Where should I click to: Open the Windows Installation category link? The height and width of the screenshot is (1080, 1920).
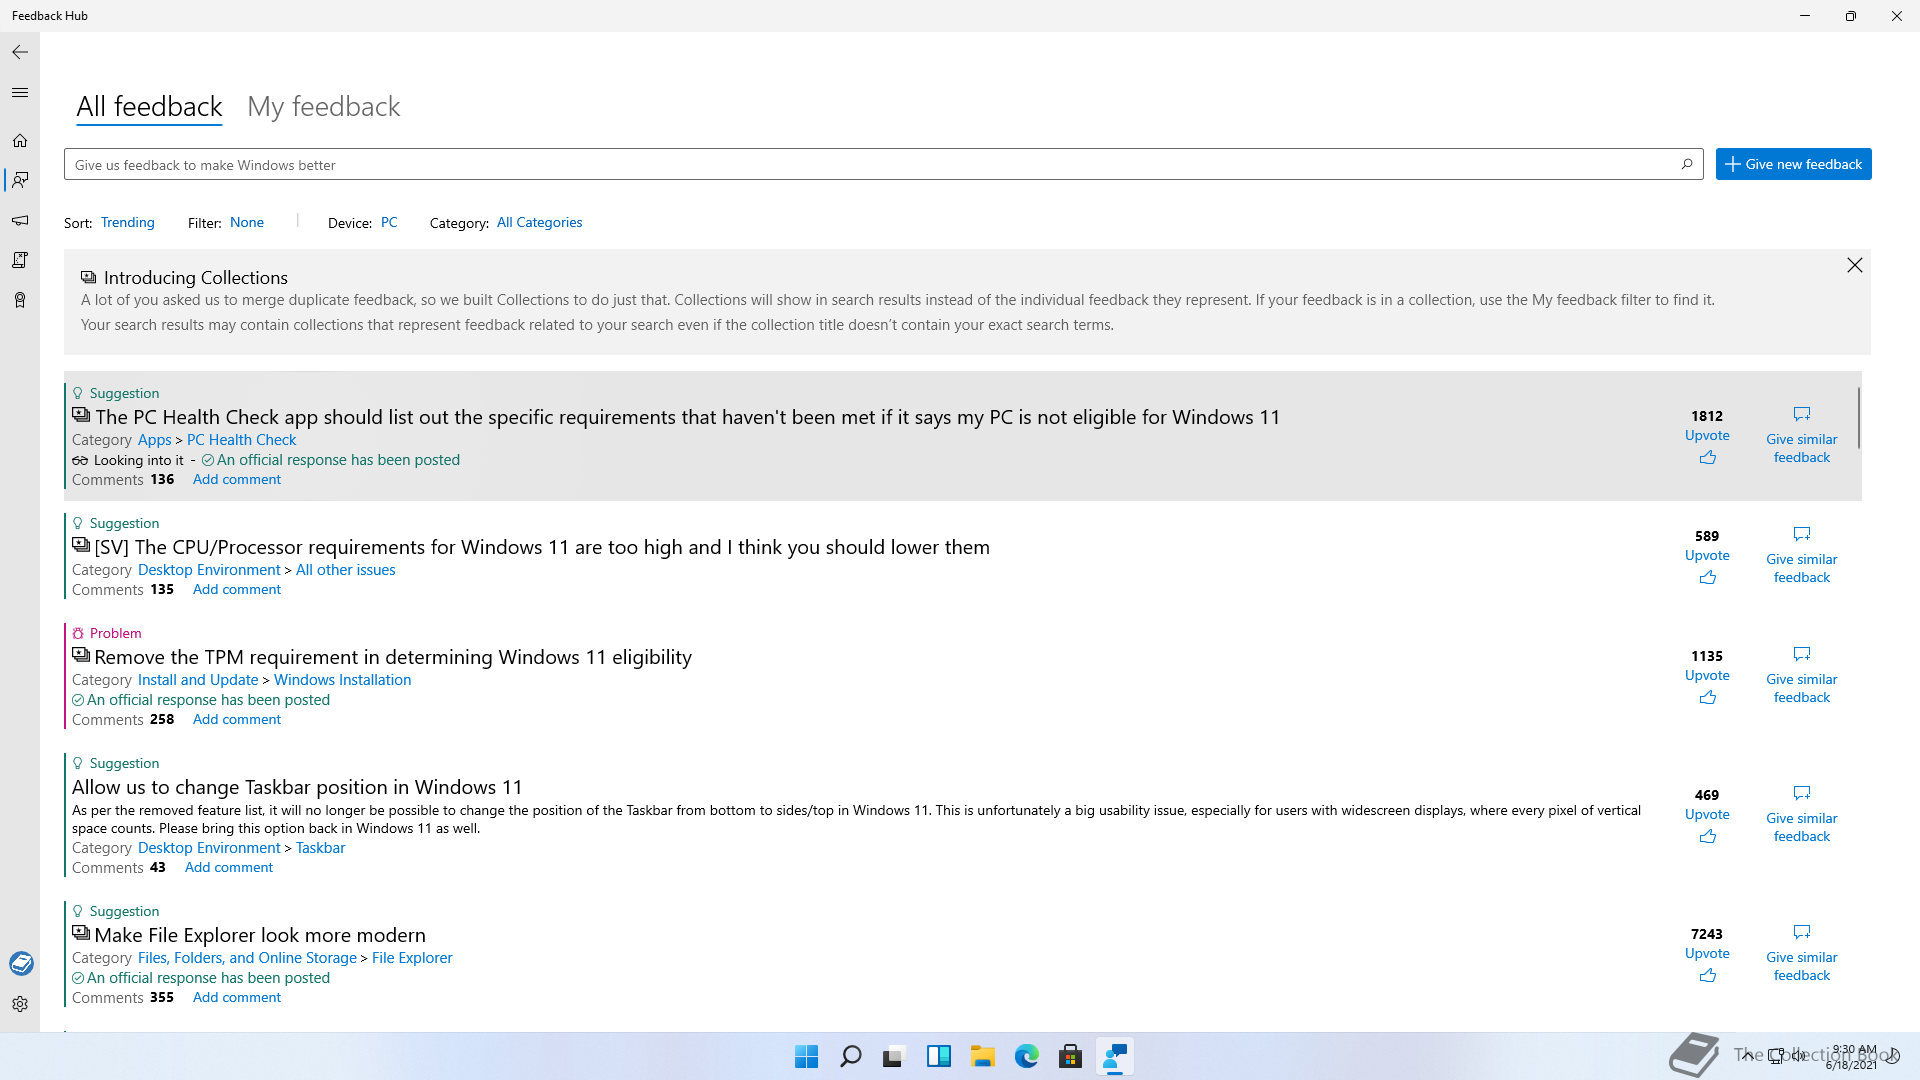pos(342,680)
